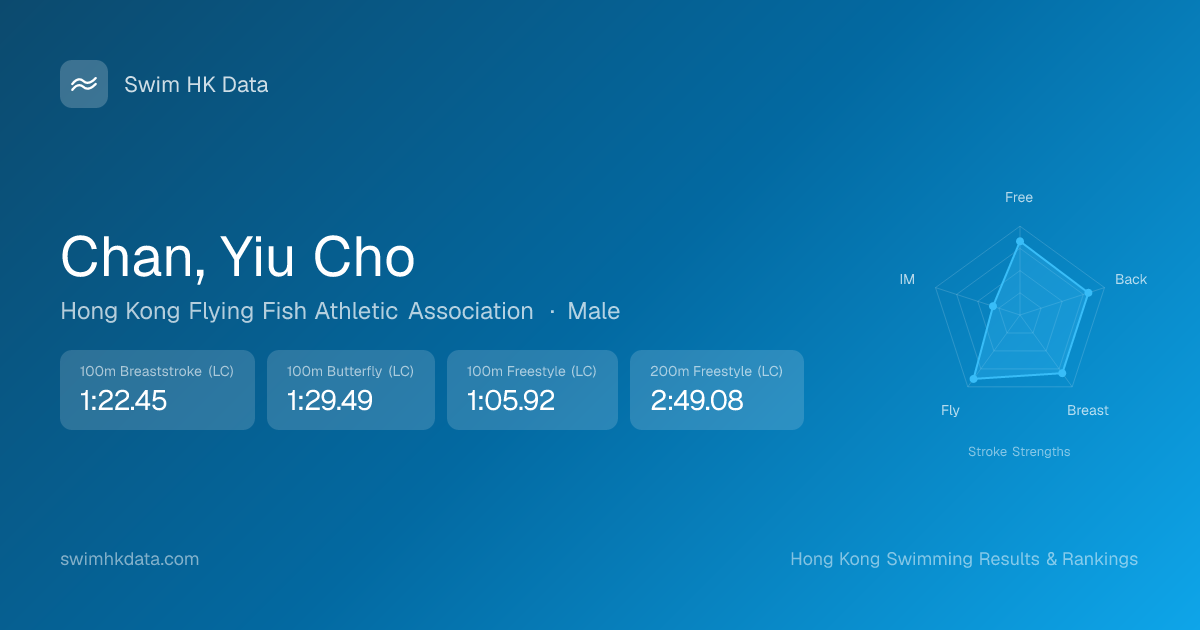
Task: Click the Stroke Strengths chart caption
Action: click(1019, 452)
